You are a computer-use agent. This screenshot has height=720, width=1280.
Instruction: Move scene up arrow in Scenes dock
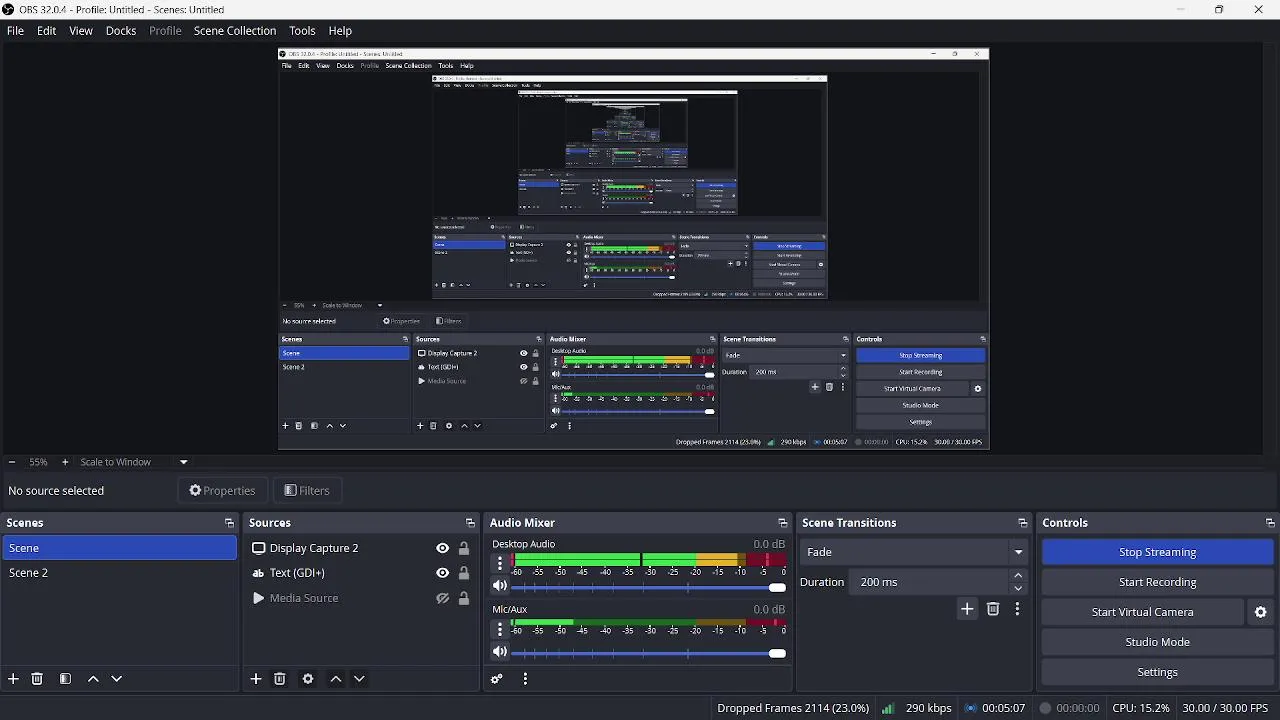[x=93, y=679]
